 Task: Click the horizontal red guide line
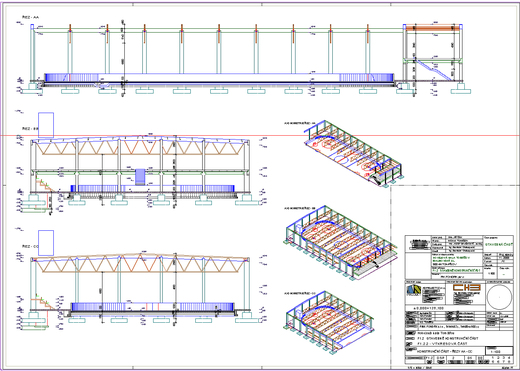click(x=260, y=136)
